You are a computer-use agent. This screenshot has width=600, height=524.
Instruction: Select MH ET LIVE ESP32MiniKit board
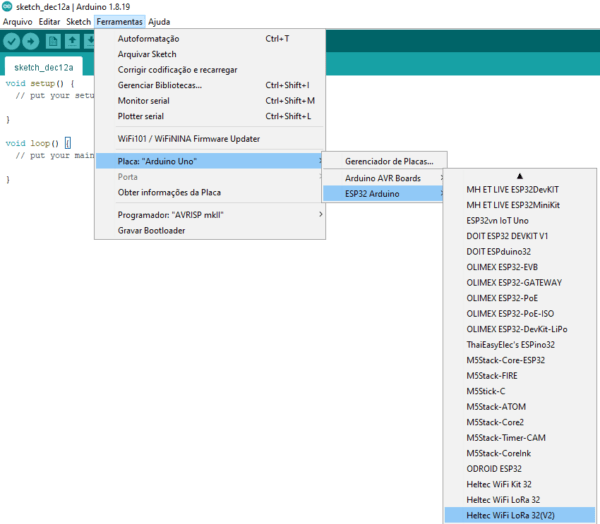[x=520, y=205]
